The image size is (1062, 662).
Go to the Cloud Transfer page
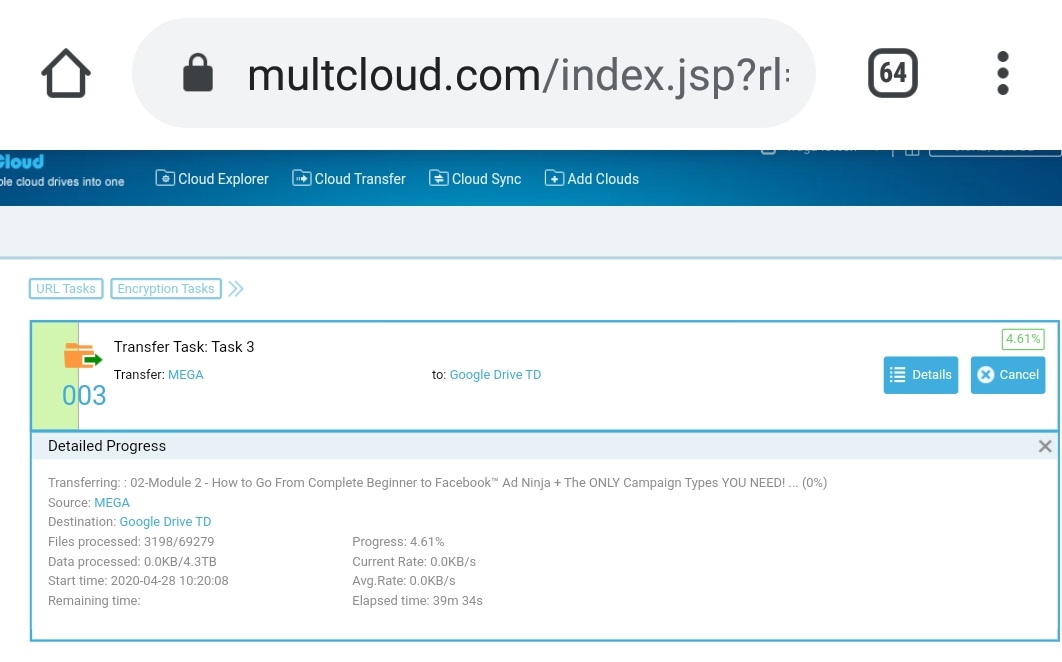tap(349, 179)
